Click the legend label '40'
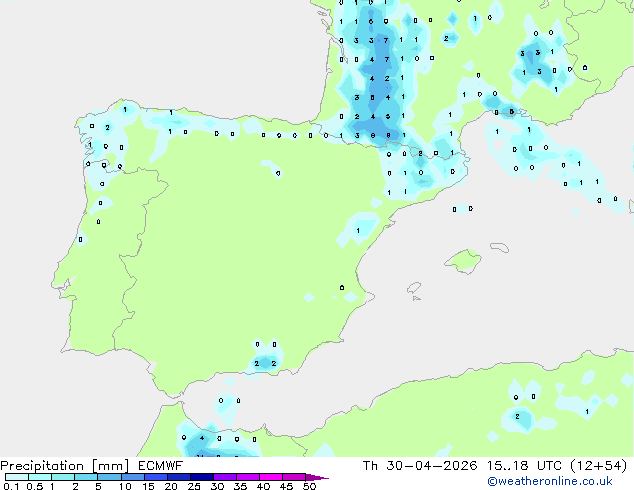This screenshot has height=490, width=634. pos(263,486)
